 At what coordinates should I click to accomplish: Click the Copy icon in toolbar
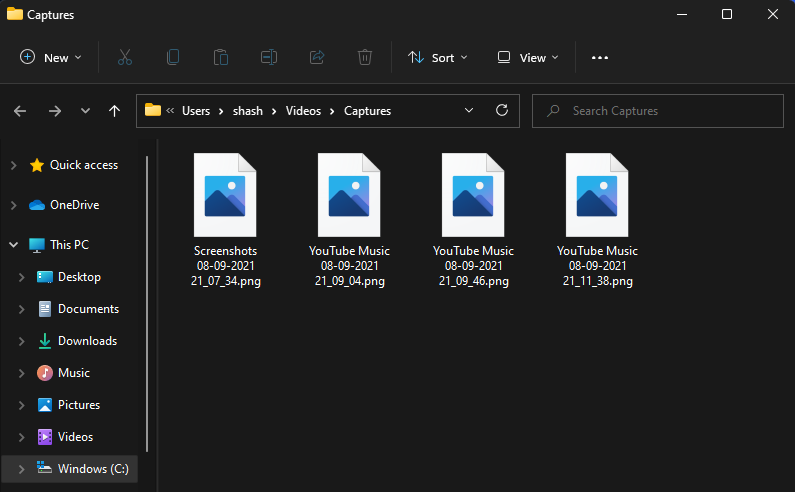pos(173,58)
